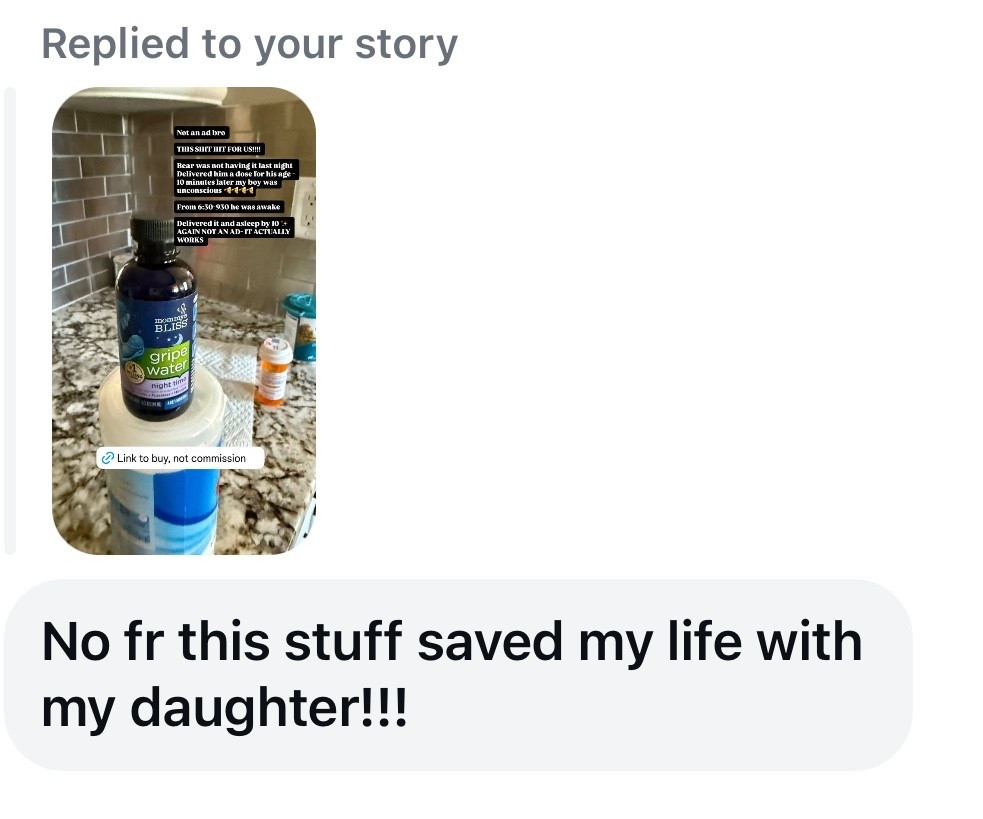Click the "Bear was not having it" text block
983x819 pixels.
pos(234,177)
